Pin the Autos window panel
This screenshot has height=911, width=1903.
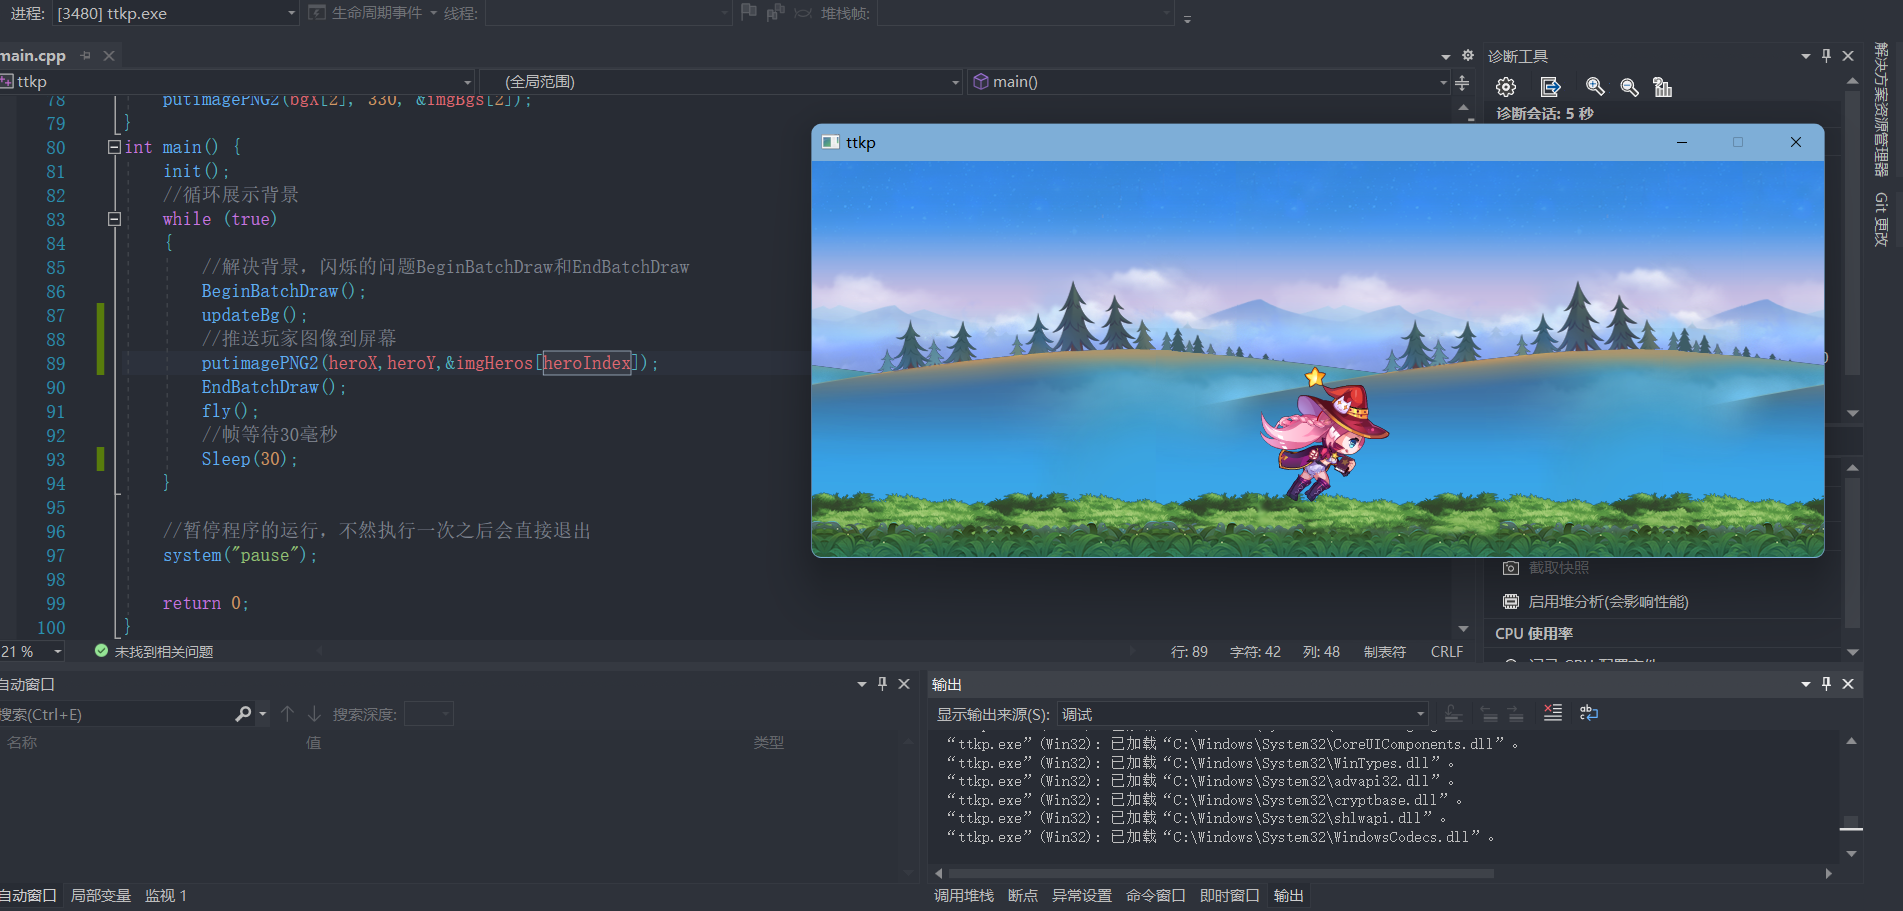coord(882,684)
